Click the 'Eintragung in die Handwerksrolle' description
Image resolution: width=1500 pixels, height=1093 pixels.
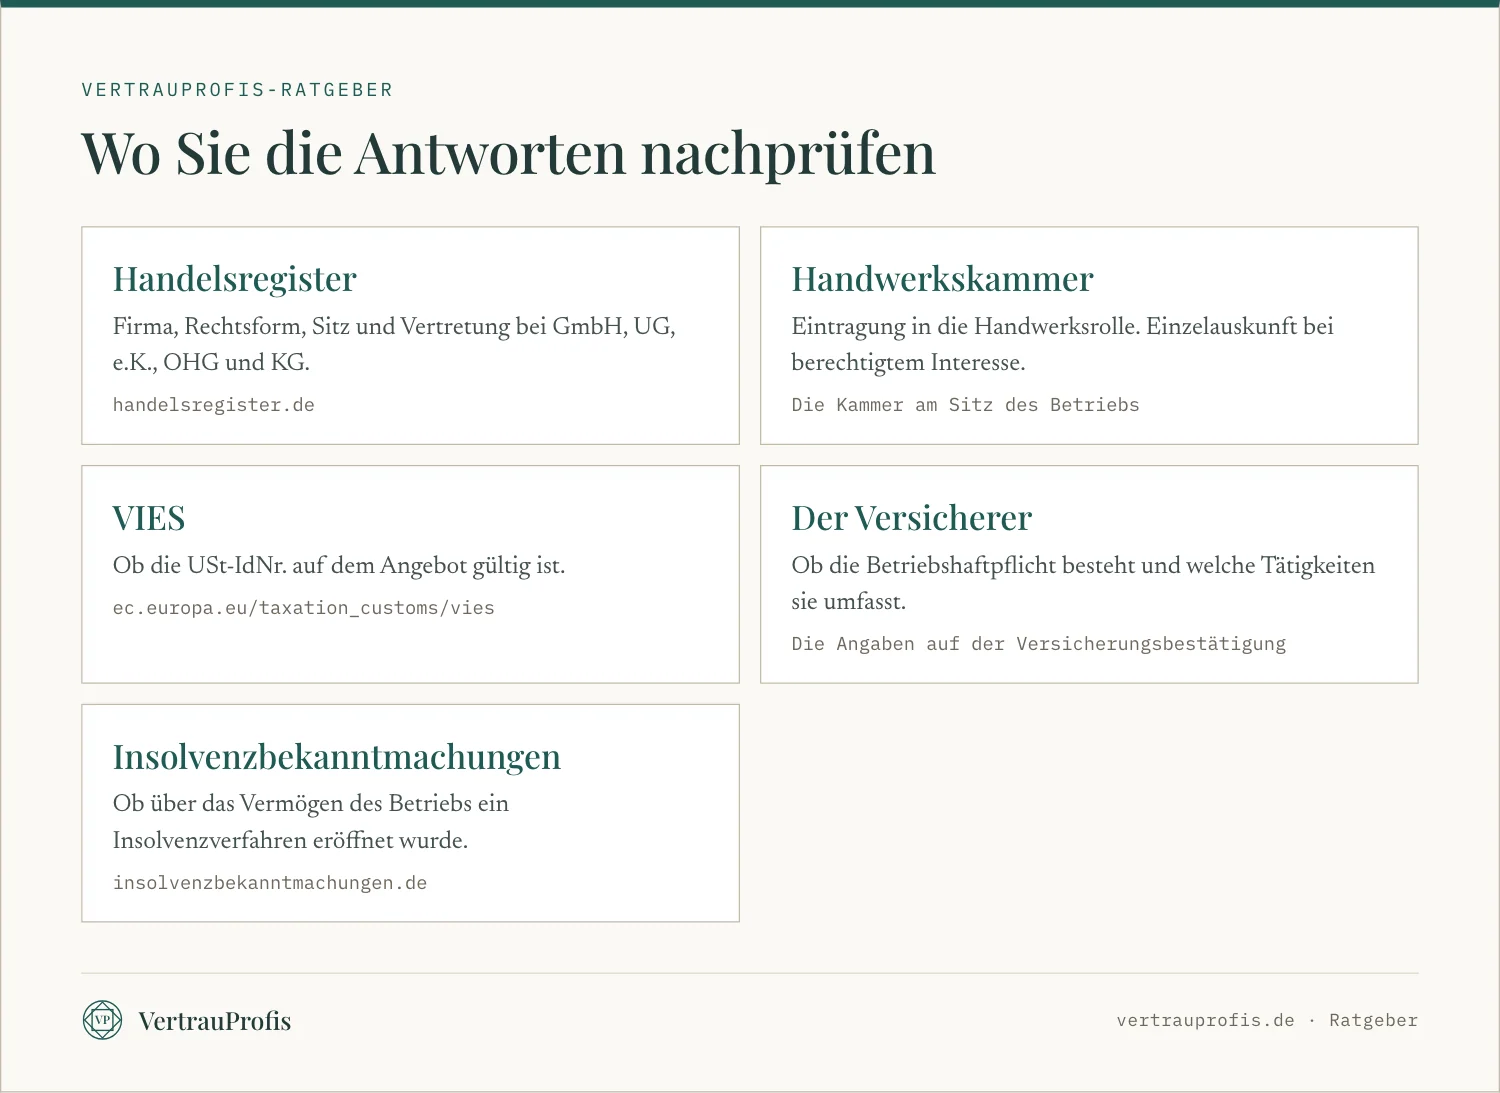(x=1063, y=344)
